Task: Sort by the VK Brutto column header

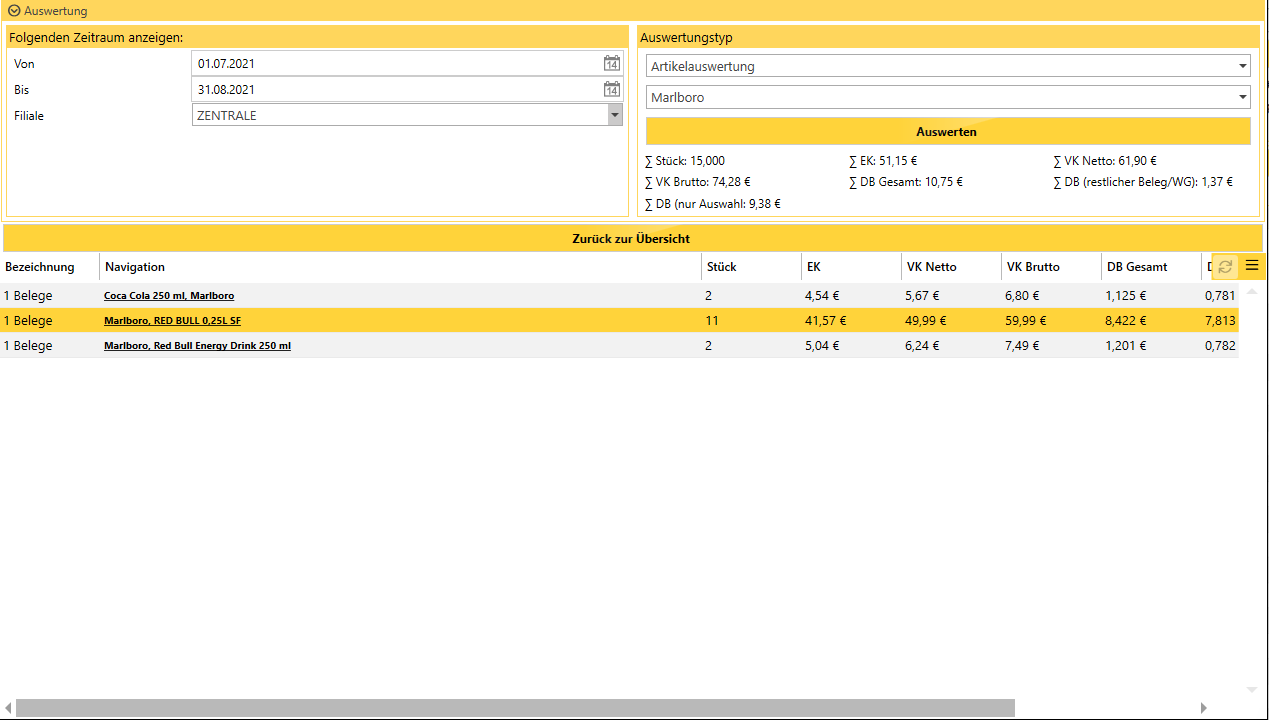Action: click(1052, 267)
